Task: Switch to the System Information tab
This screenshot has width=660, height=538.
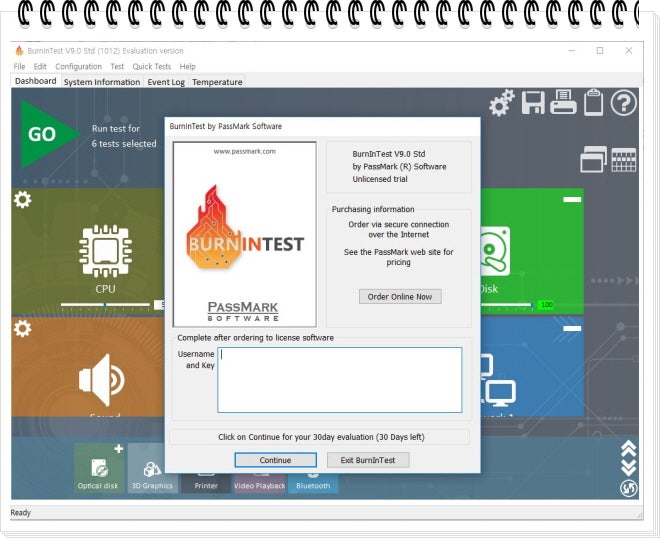Action: (102, 82)
